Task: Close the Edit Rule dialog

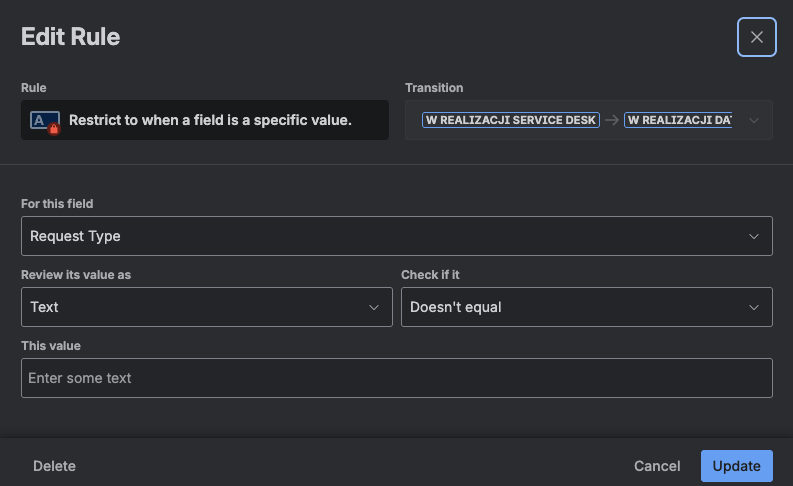Action: pos(756,37)
